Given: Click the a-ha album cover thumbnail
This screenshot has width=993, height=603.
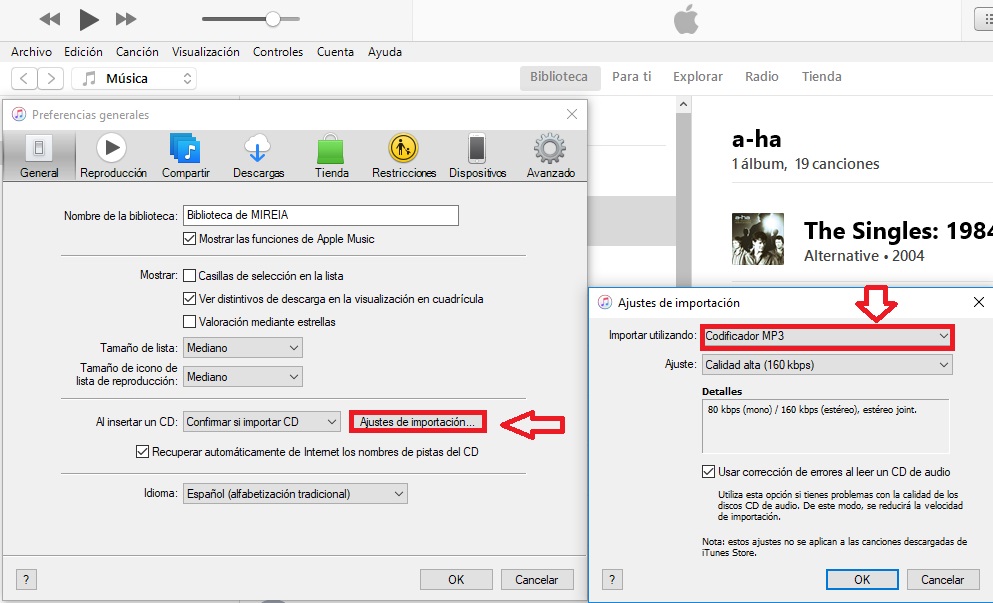Looking at the screenshot, I should pyautogui.click(x=757, y=239).
